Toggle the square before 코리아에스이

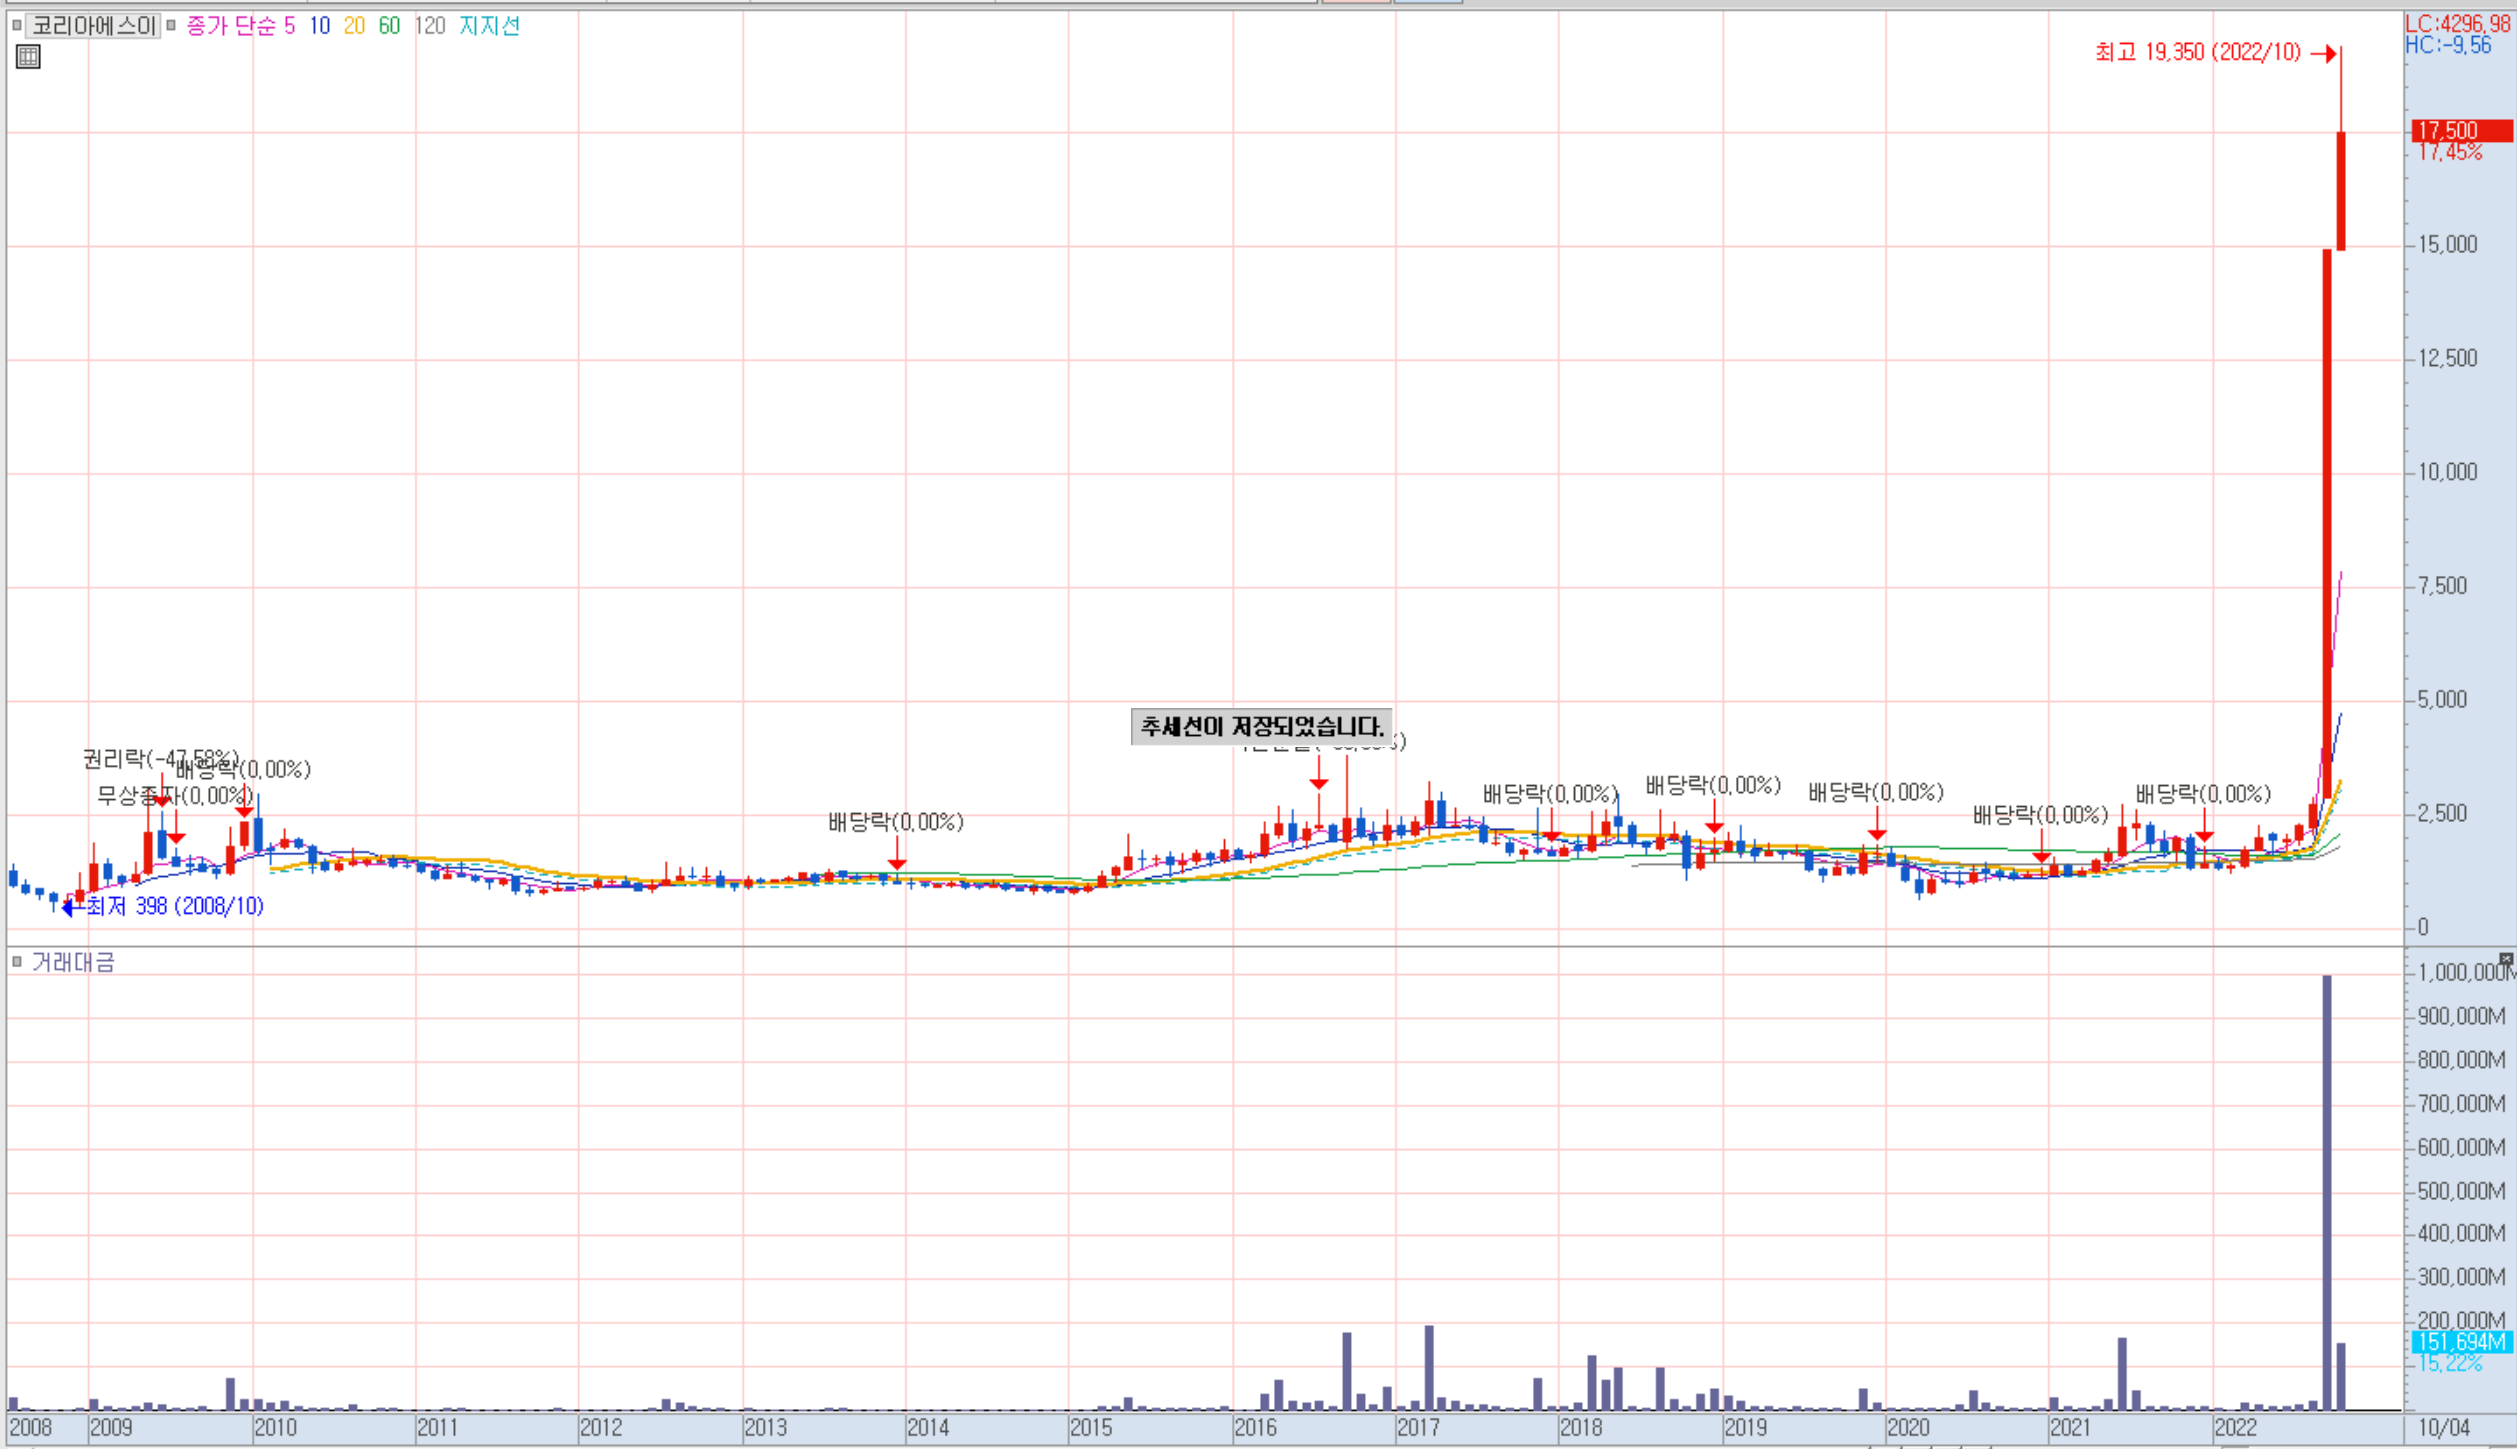17,26
